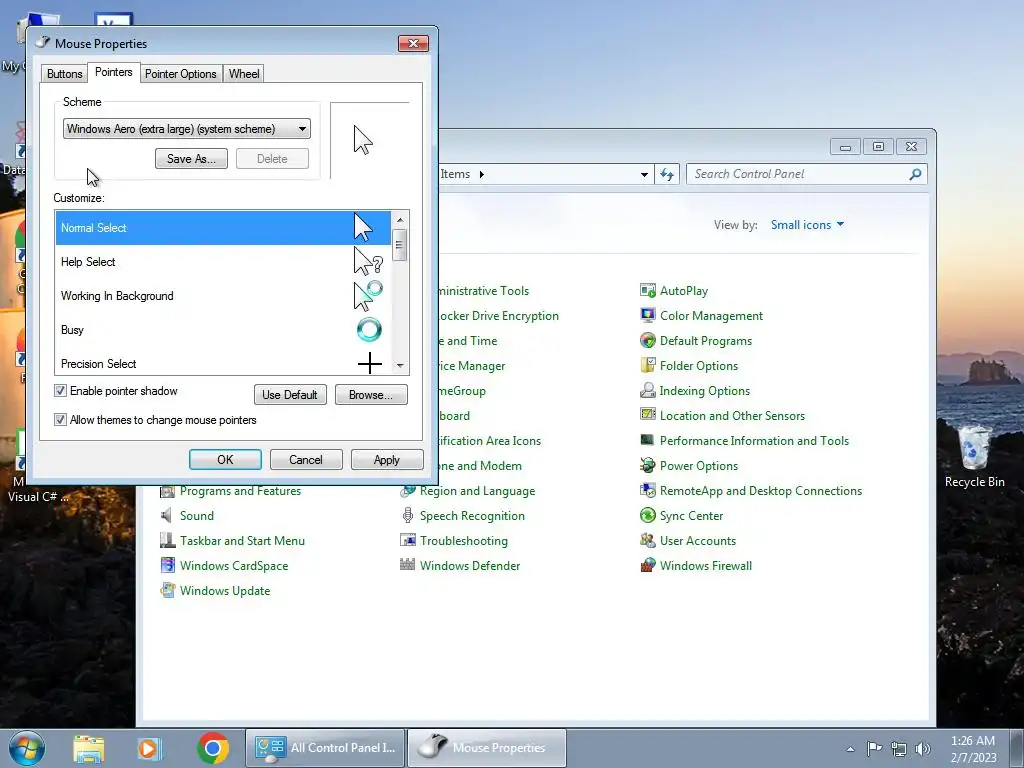
Task: Click scroll up arrow in Customize list
Action: coord(400,219)
